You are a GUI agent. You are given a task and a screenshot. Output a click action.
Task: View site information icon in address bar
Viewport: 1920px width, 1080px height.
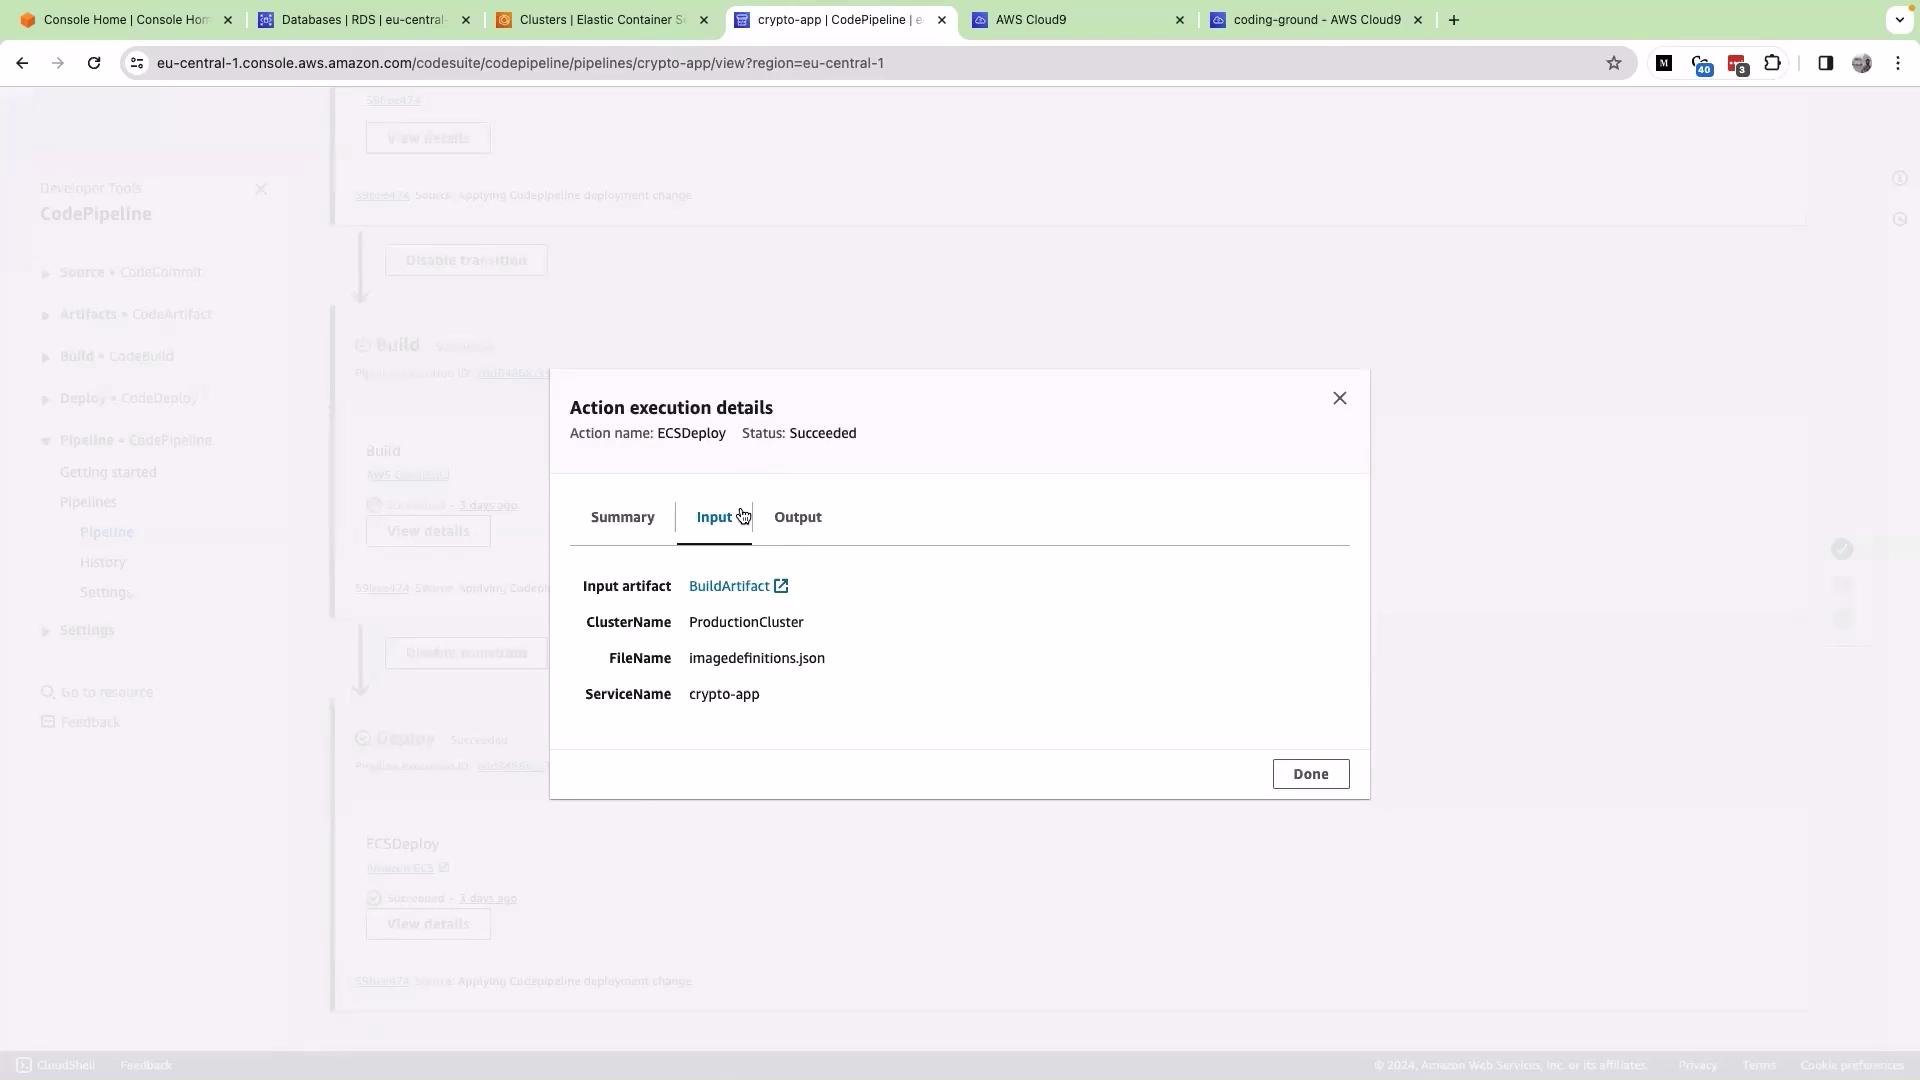137,63
